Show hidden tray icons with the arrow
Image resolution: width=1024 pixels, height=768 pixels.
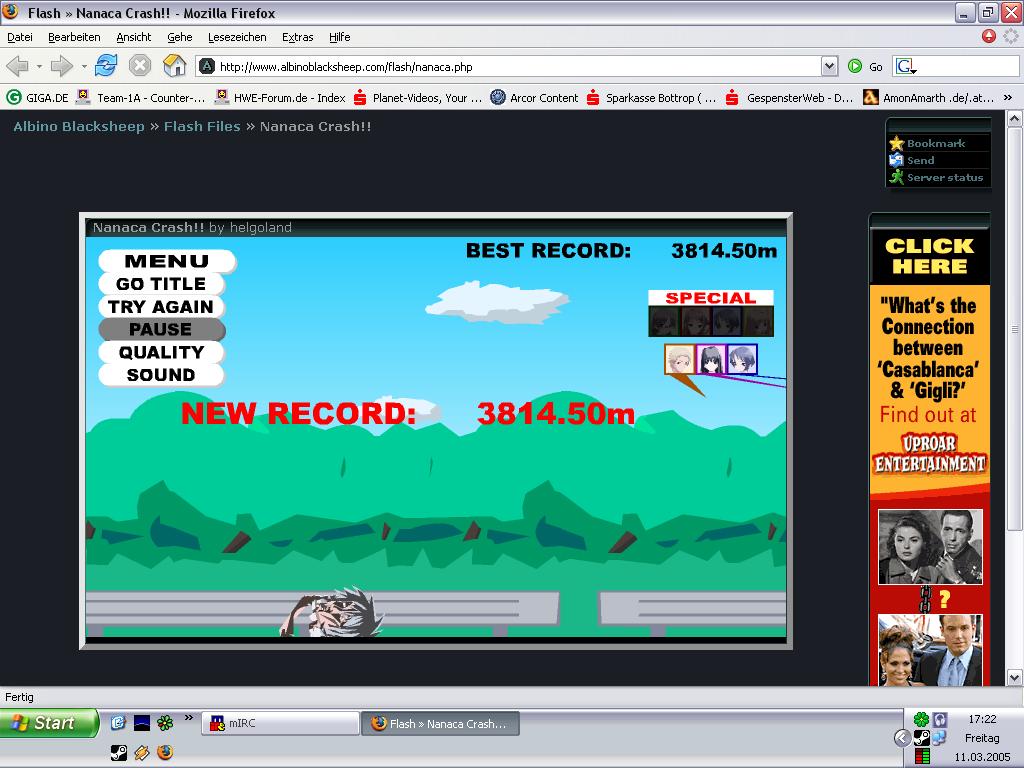[902, 738]
